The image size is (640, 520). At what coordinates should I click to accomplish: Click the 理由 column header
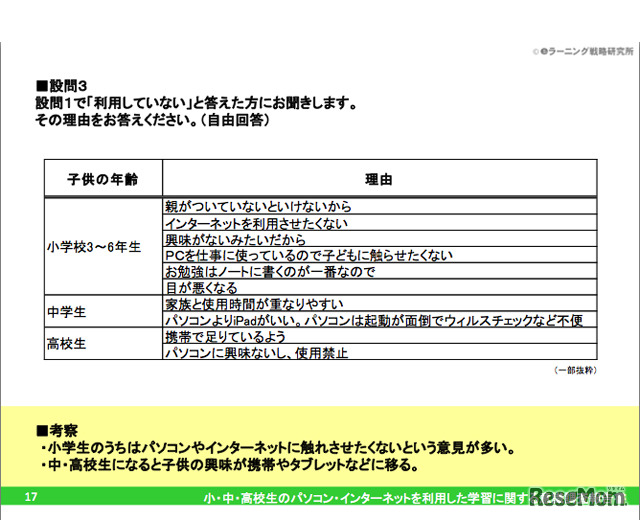(379, 179)
